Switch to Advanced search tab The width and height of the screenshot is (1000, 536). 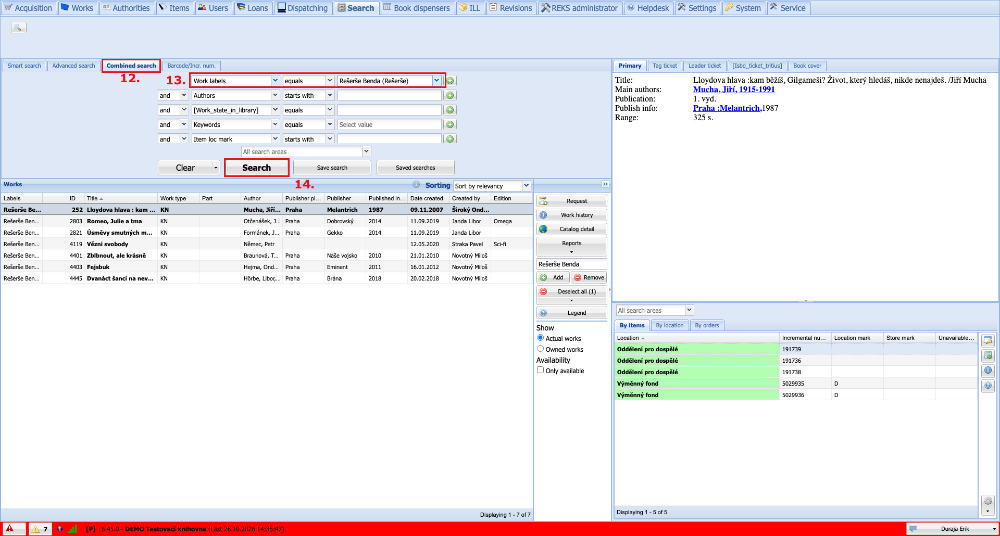73,66
